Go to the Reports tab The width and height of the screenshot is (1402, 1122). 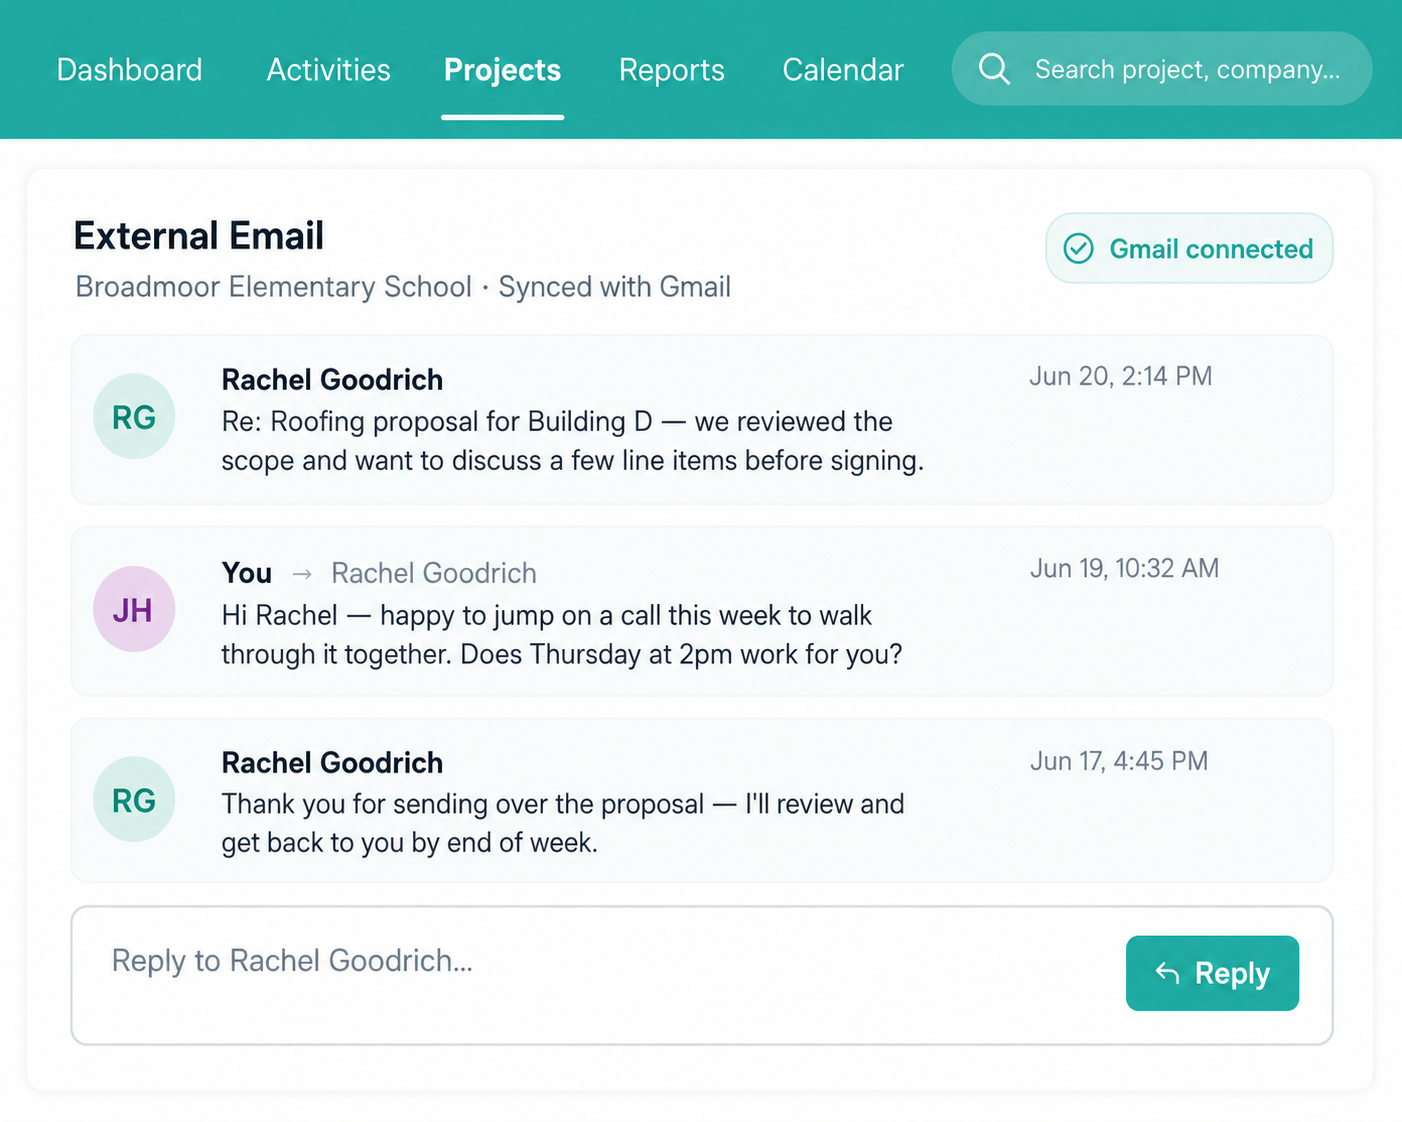point(671,70)
